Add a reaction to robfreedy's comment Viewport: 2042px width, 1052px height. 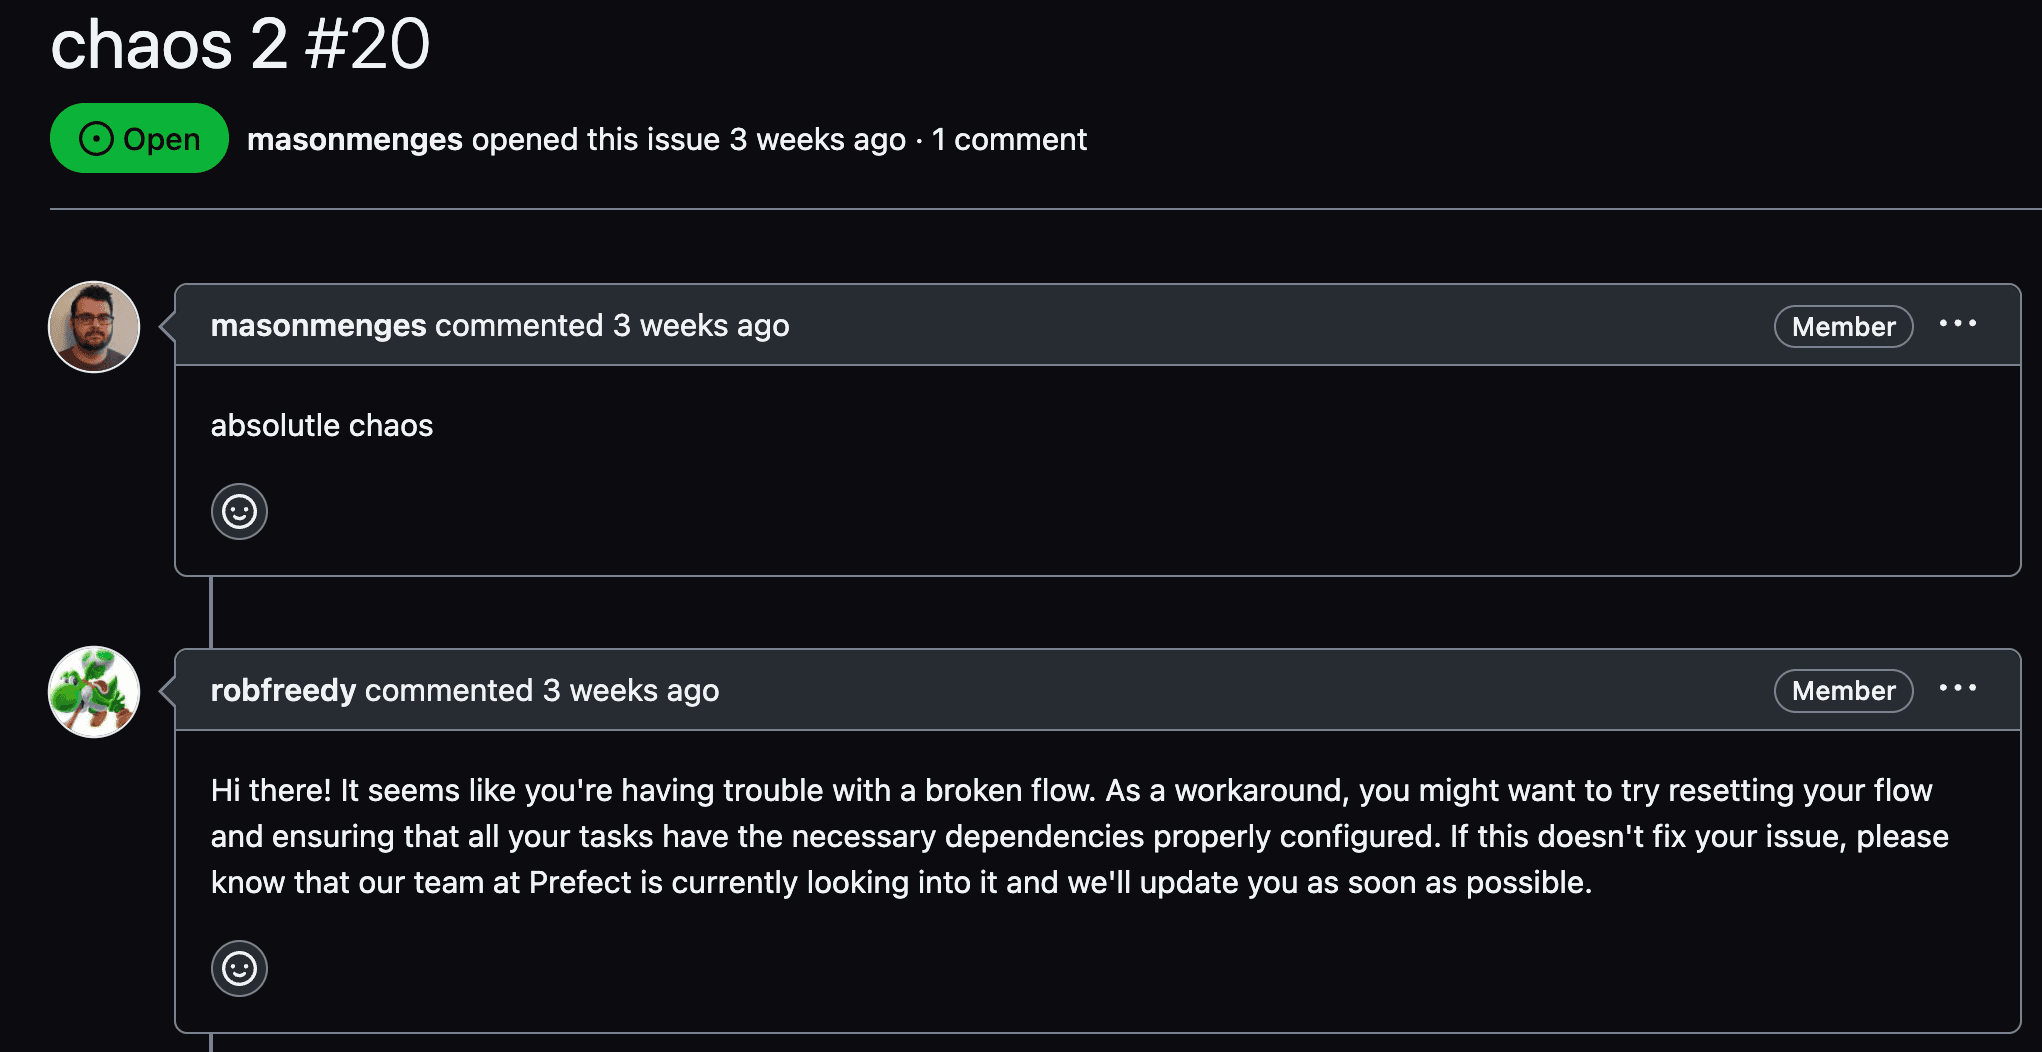tap(239, 968)
